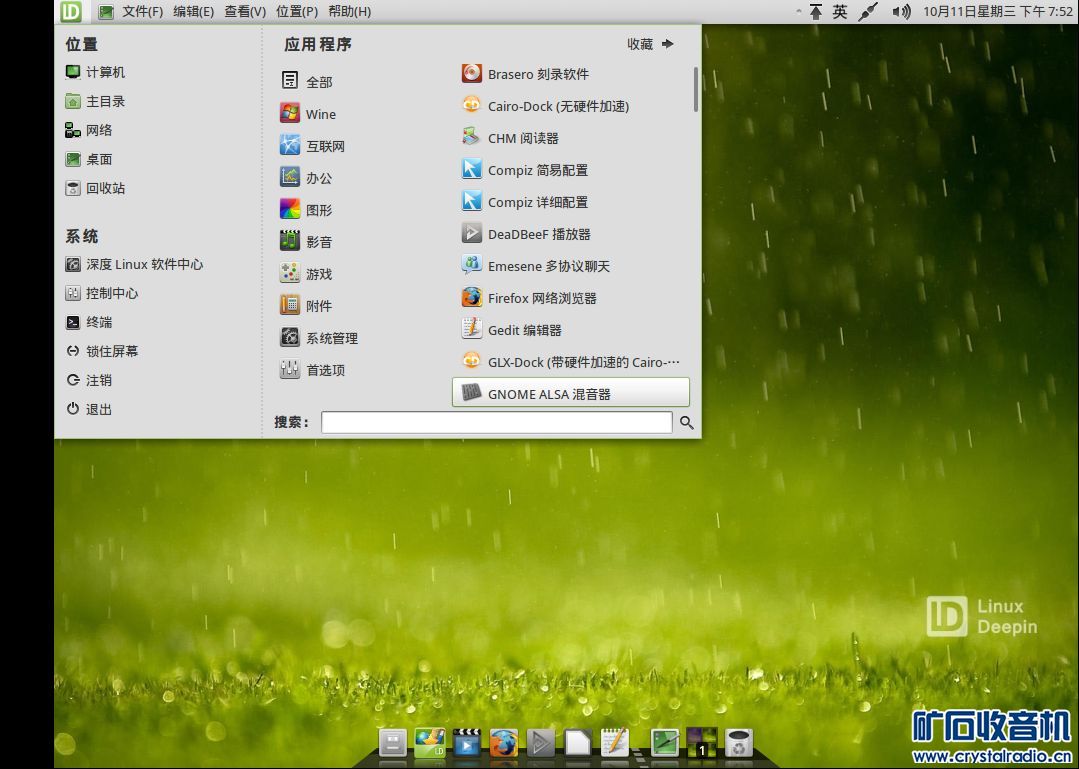Select the 办公 category
Viewport: 1079px width, 769px height.
pyautogui.click(x=307, y=177)
